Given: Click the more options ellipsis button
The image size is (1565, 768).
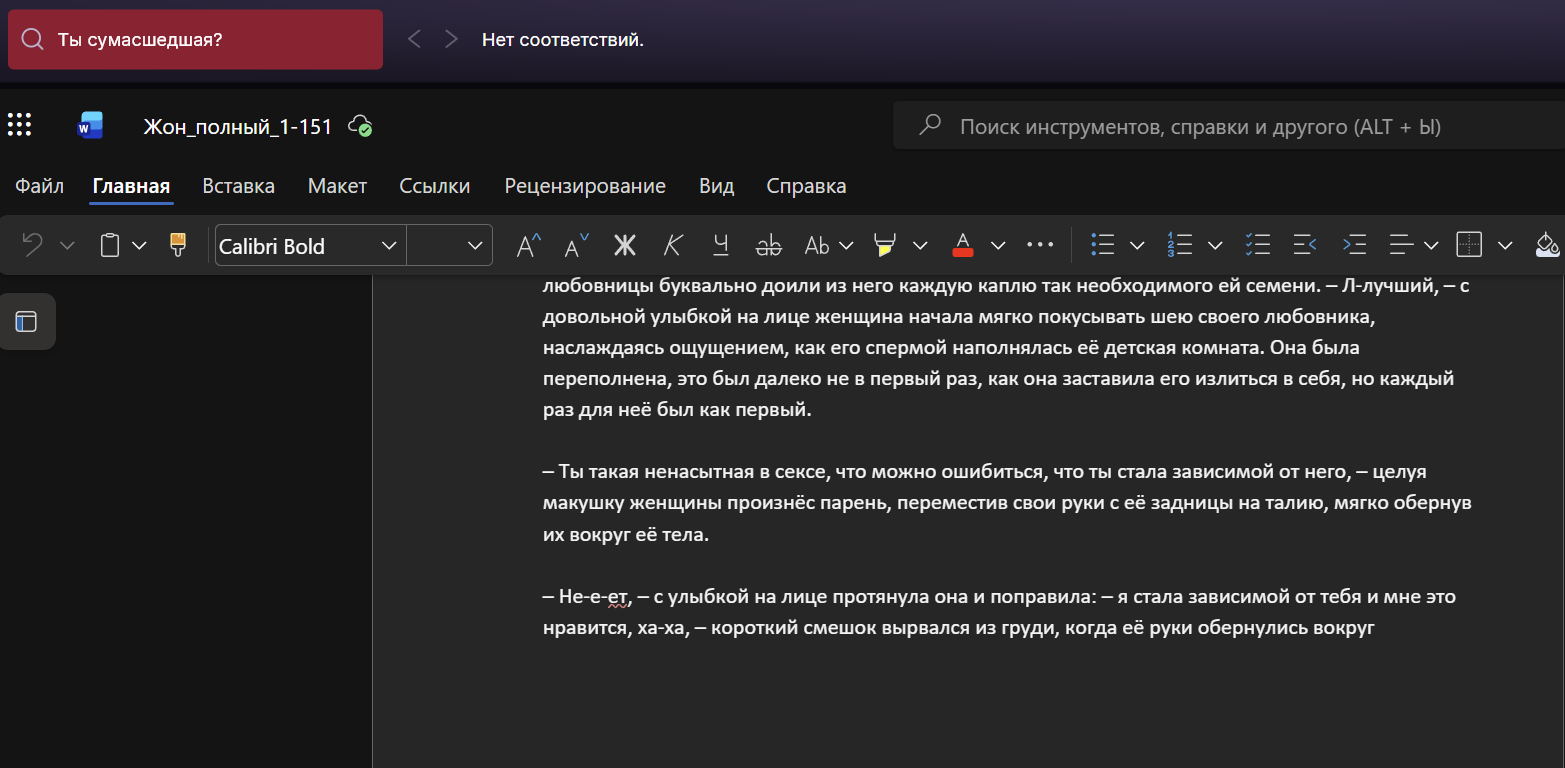Looking at the screenshot, I should coord(1040,245).
